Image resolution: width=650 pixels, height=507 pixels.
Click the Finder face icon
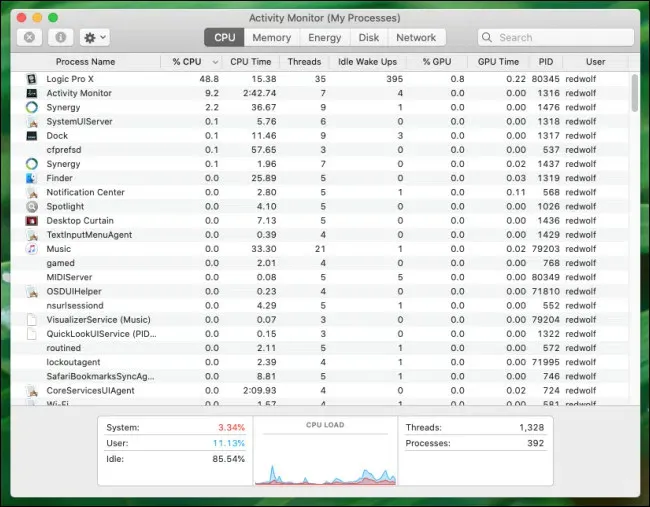click(32, 178)
